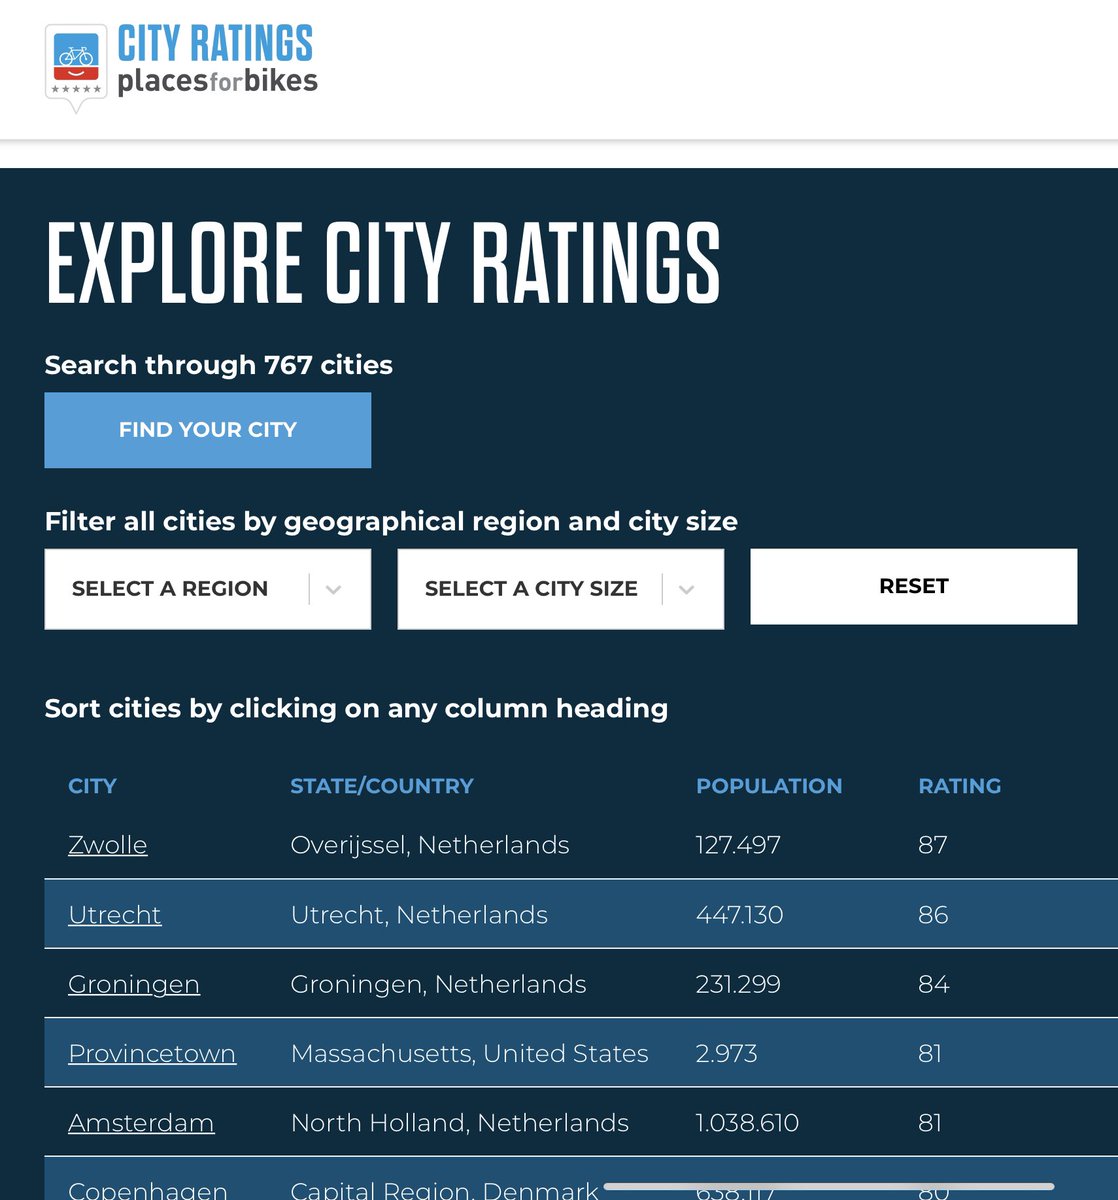
Task: Click the Search through 767 cities text
Action: click(219, 365)
